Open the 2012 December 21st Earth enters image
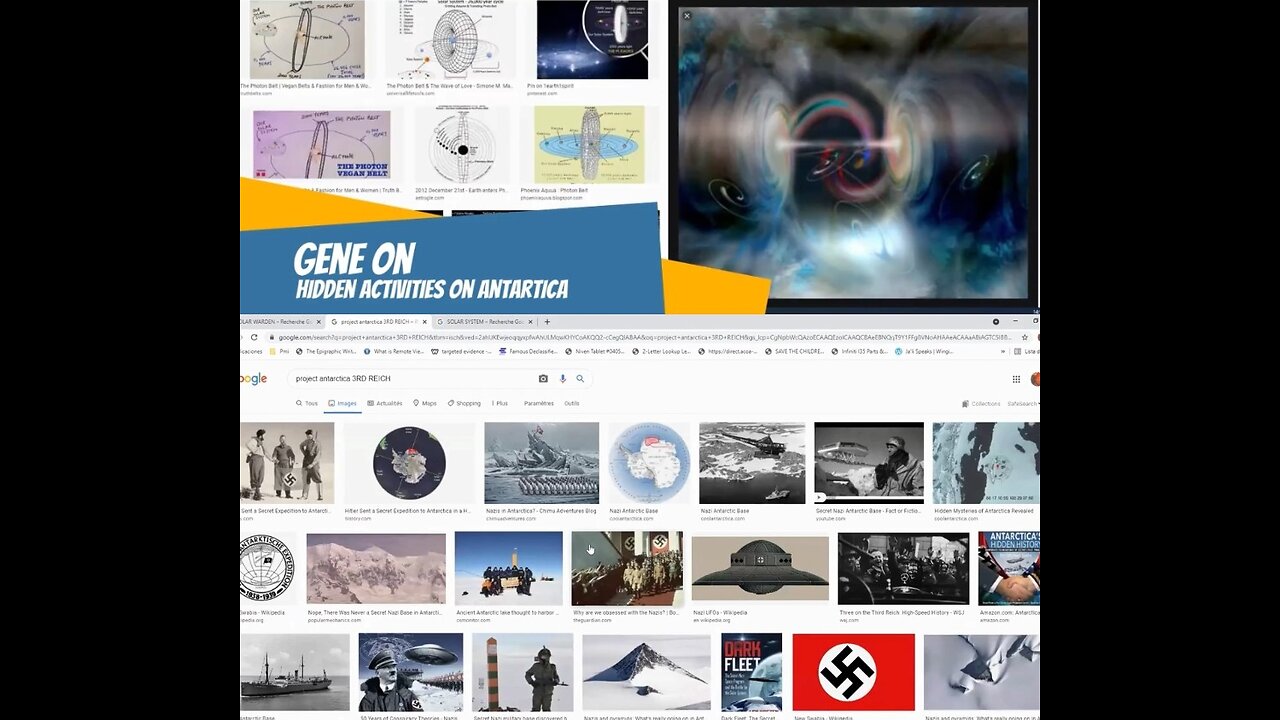Viewport: 1280px width, 720px height. tap(462, 144)
